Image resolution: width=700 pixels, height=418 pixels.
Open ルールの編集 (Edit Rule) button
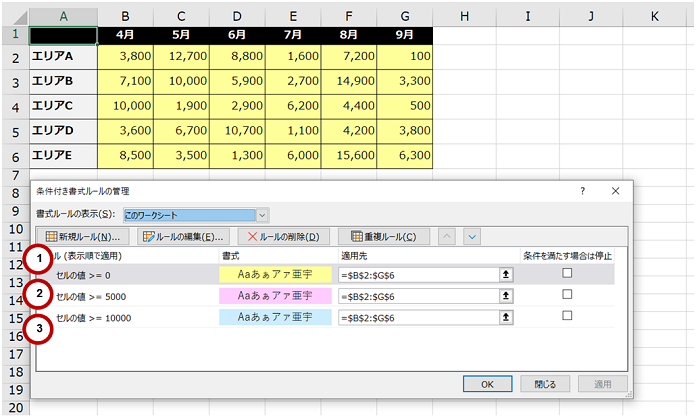(x=182, y=237)
